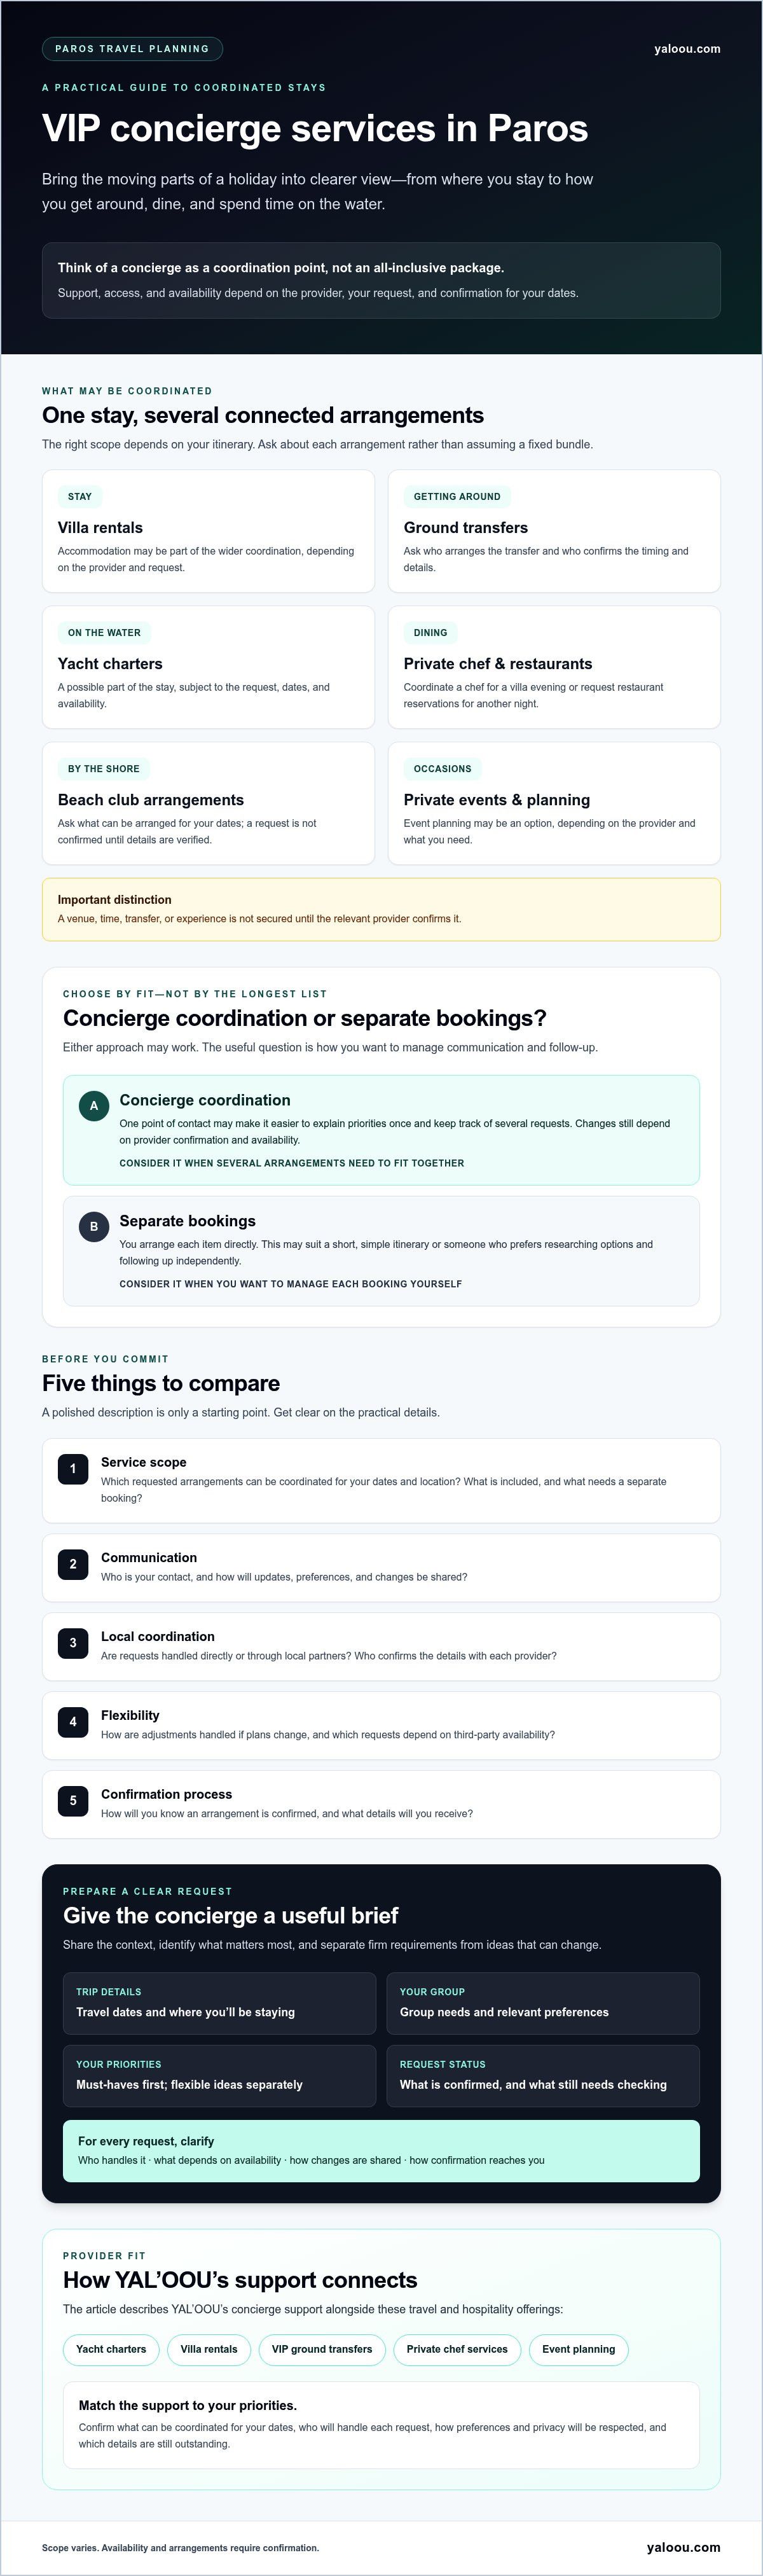Click the Private chef services pill
763x2576 pixels.
pos(457,2349)
